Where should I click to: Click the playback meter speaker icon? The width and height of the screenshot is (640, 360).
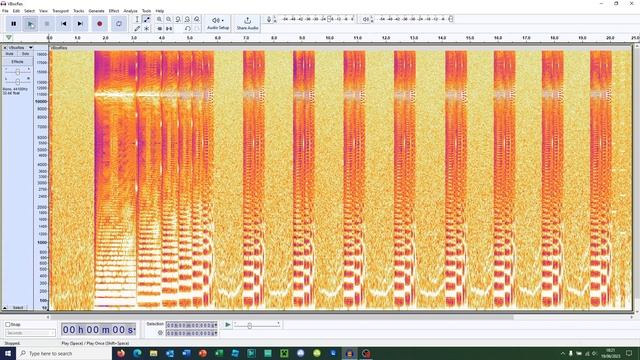[x=366, y=19]
